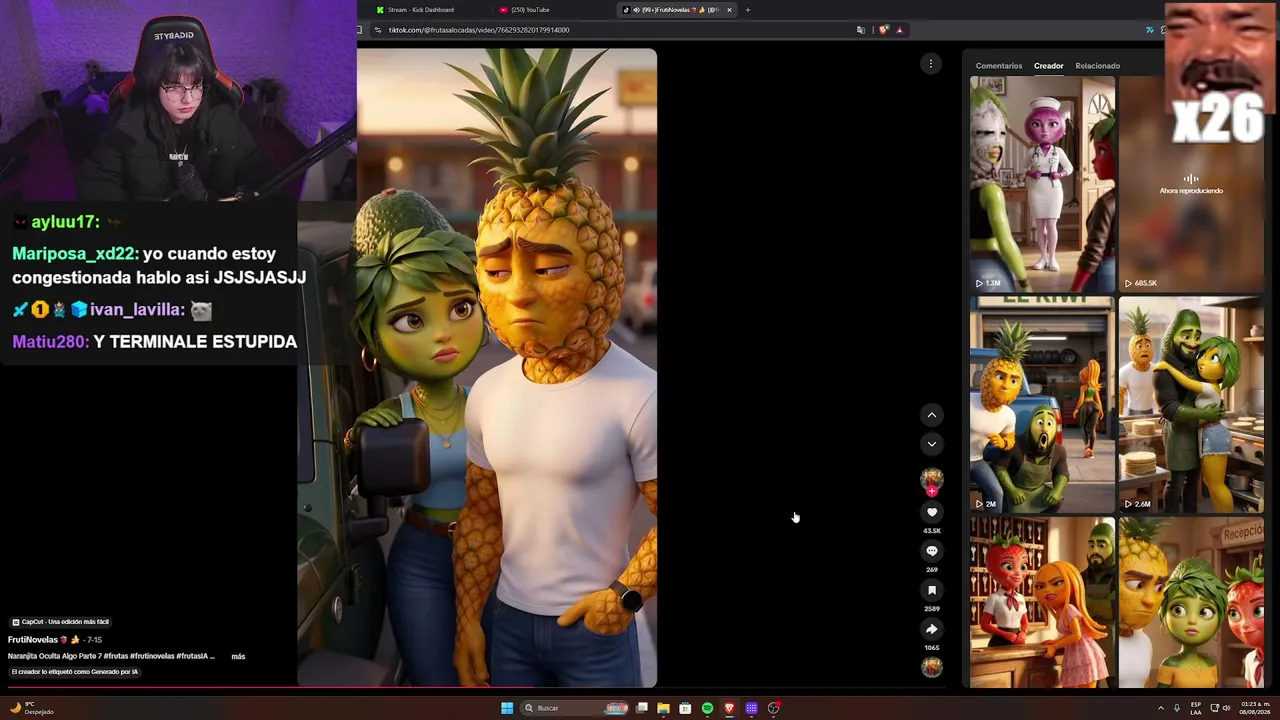Open the Windows Start menu
1280x720 pixels.
pyautogui.click(x=507, y=708)
